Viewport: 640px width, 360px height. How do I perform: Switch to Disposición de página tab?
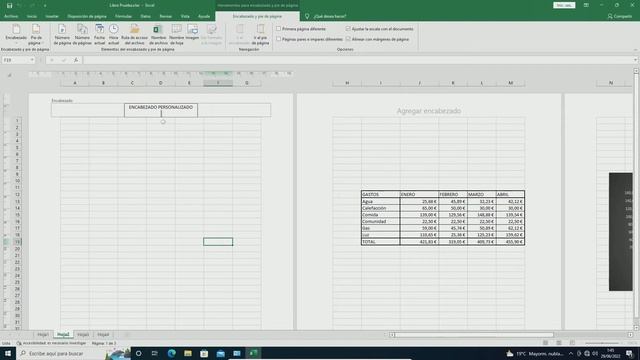pos(87,16)
